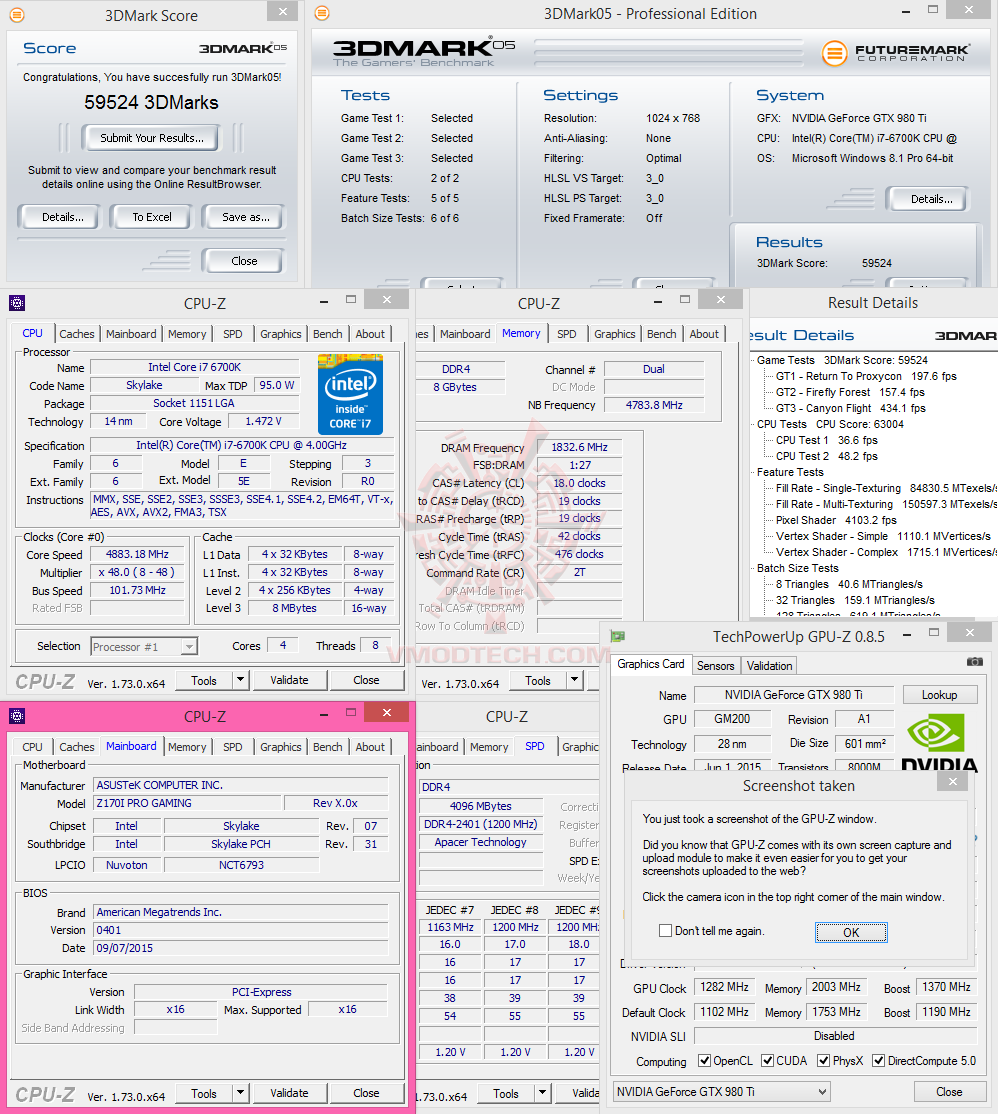
Task: Click the NB Frequency value 4783.8 MHz
Action: tap(653, 405)
